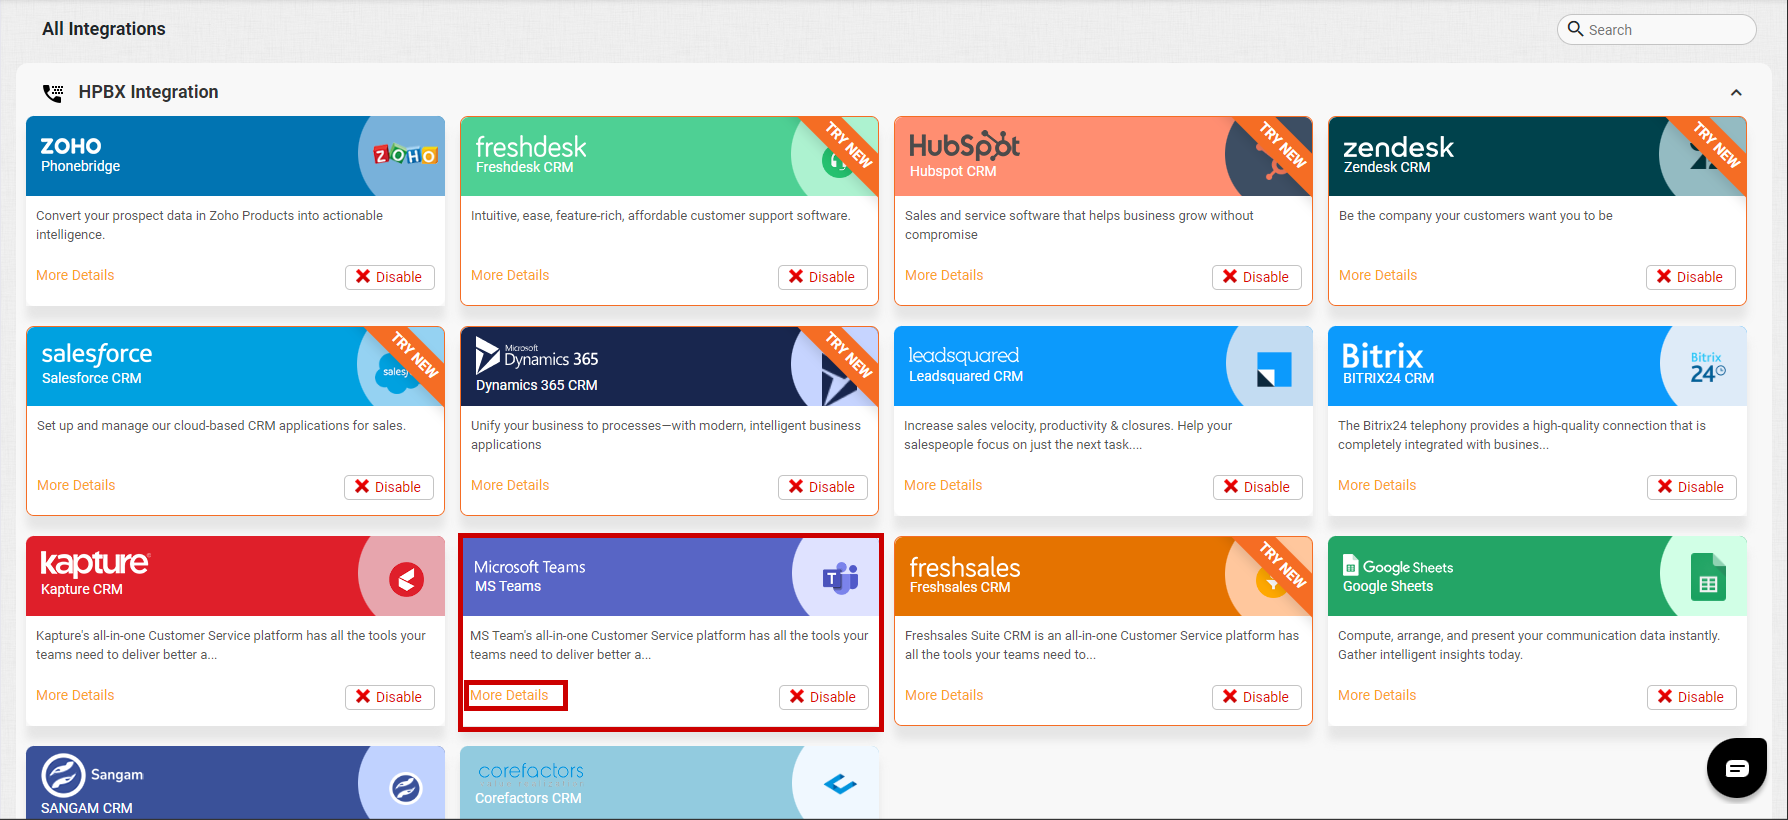Disable the Google Sheets integration
1788x820 pixels.
[1692, 697]
